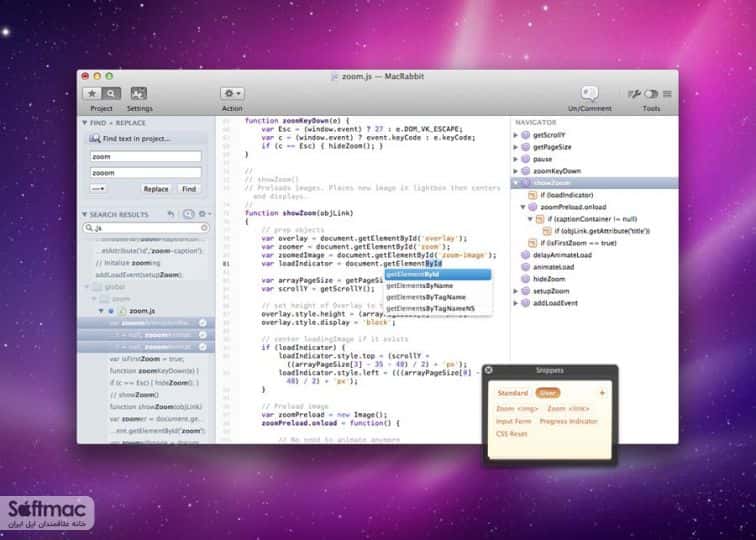This screenshot has width=756, height=540.
Task: Click the undo arrow in Search Results header
Action: tap(171, 214)
